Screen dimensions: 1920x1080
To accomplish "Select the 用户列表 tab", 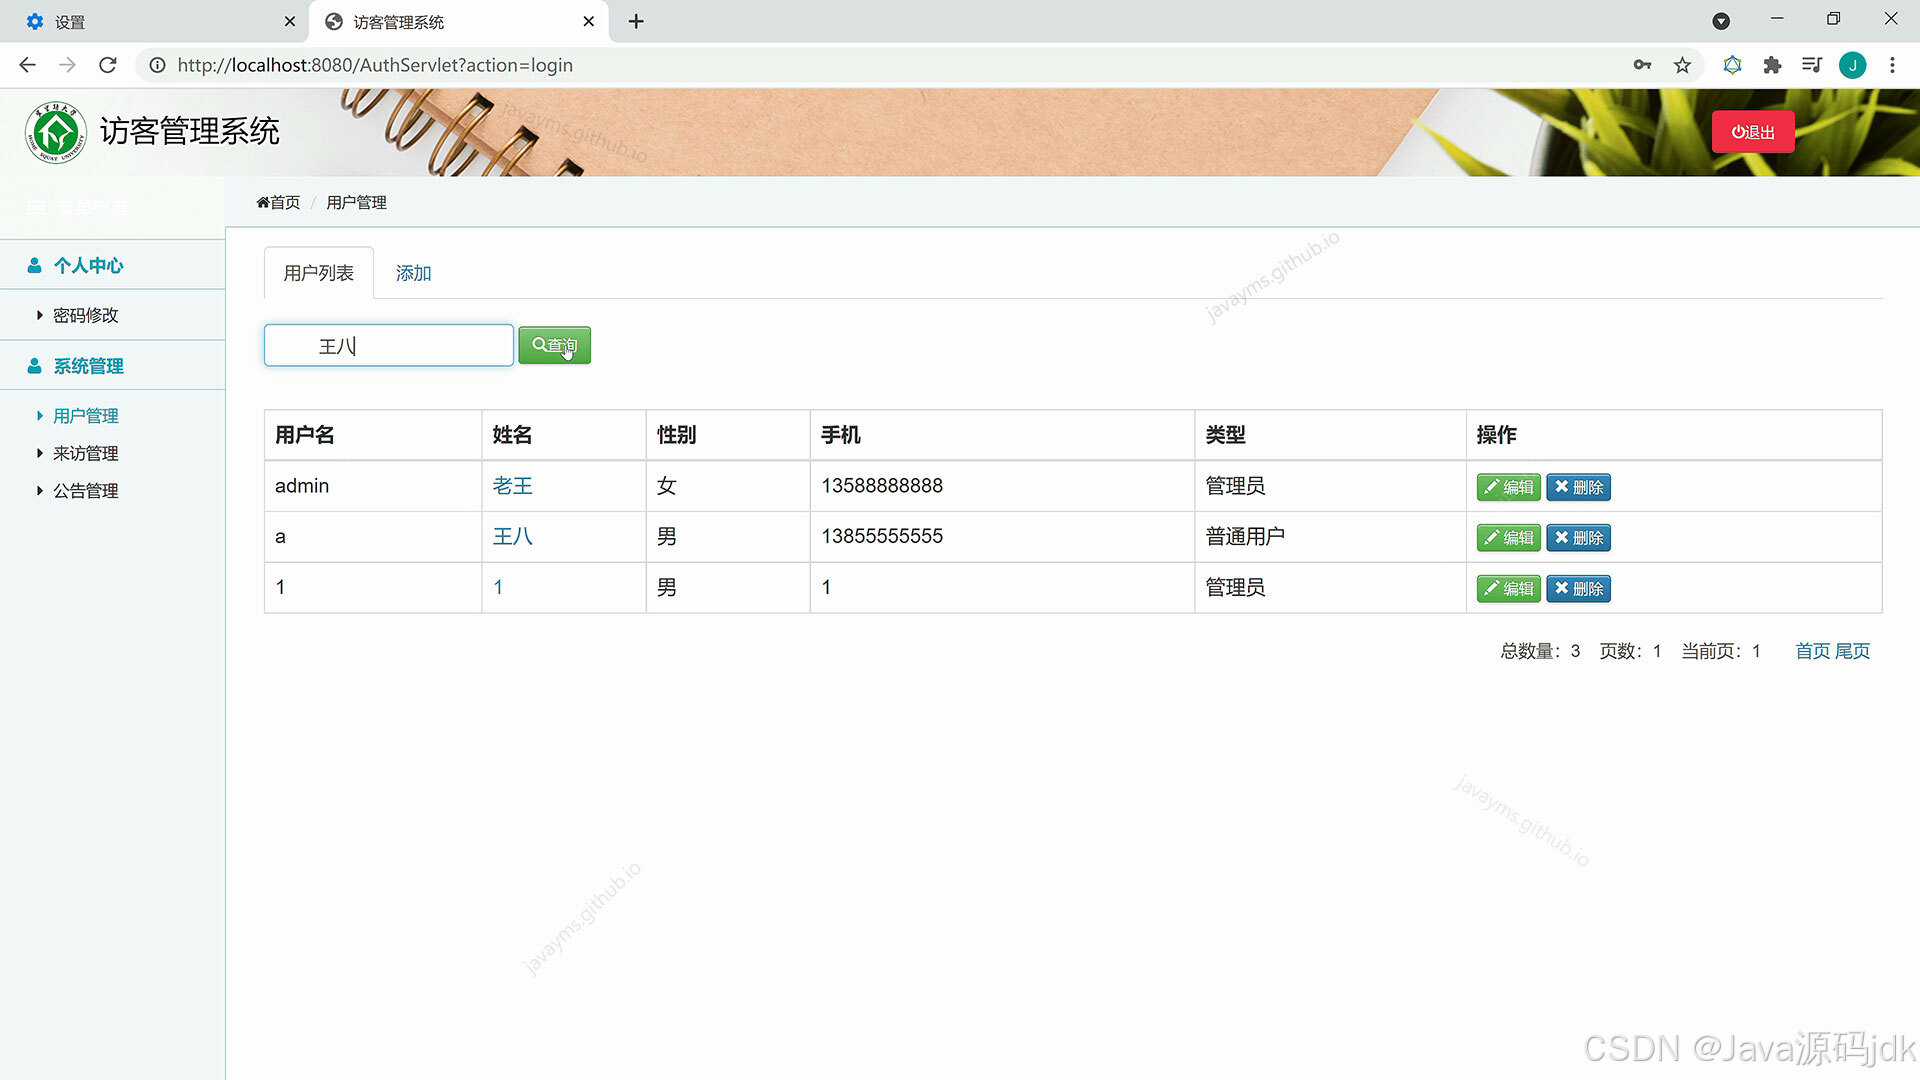I will tap(319, 273).
